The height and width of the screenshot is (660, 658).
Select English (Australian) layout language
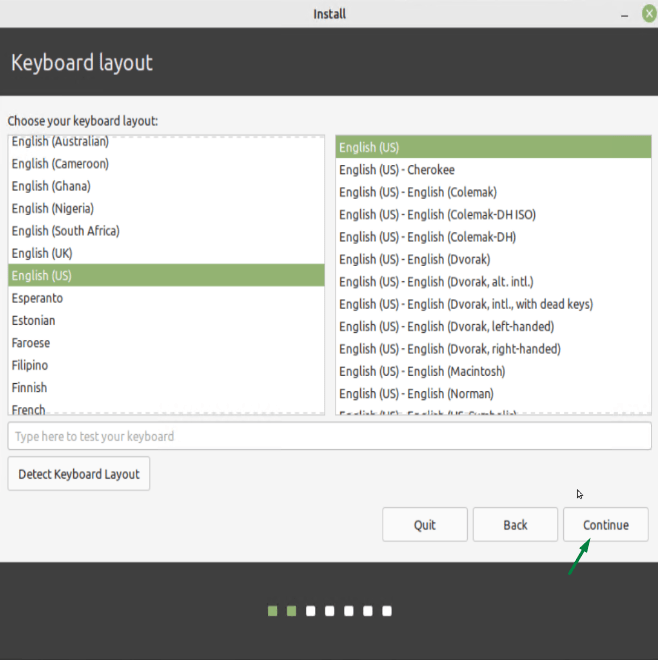tap(60, 142)
